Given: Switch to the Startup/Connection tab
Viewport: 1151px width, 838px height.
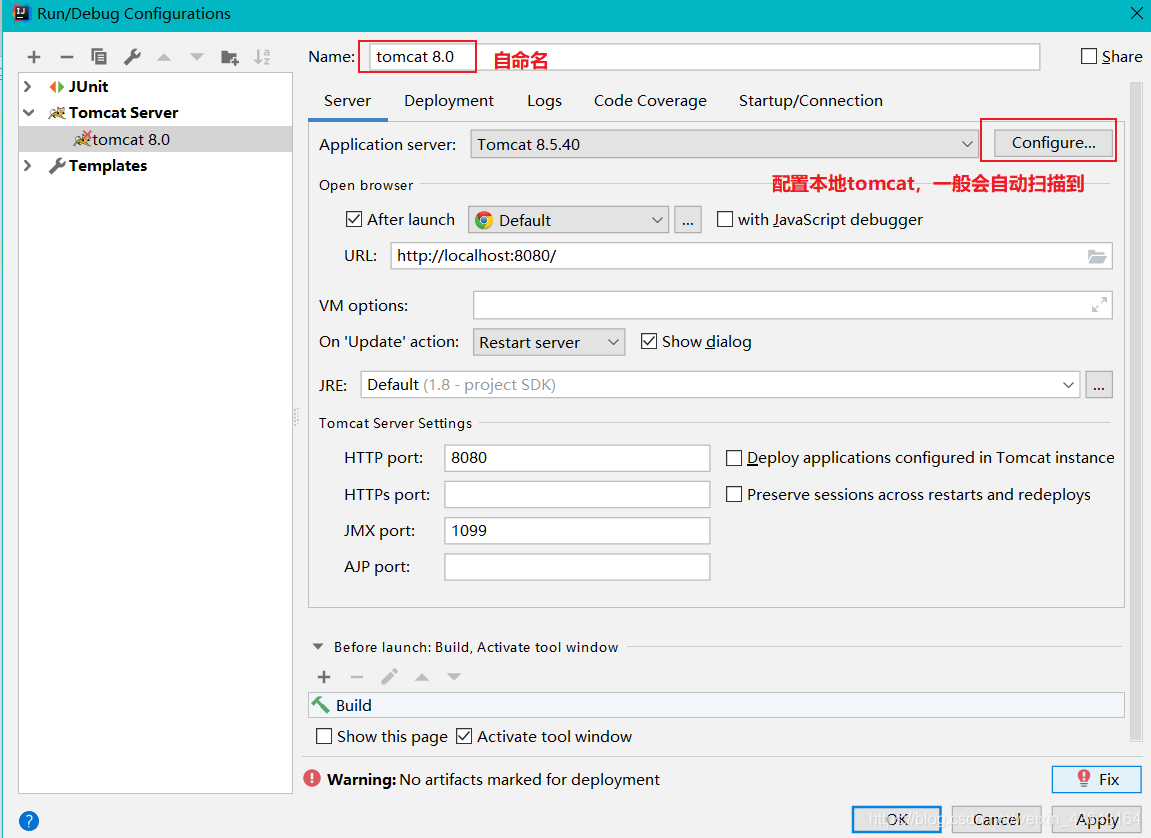Looking at the screenshot, I should point(810,101).
